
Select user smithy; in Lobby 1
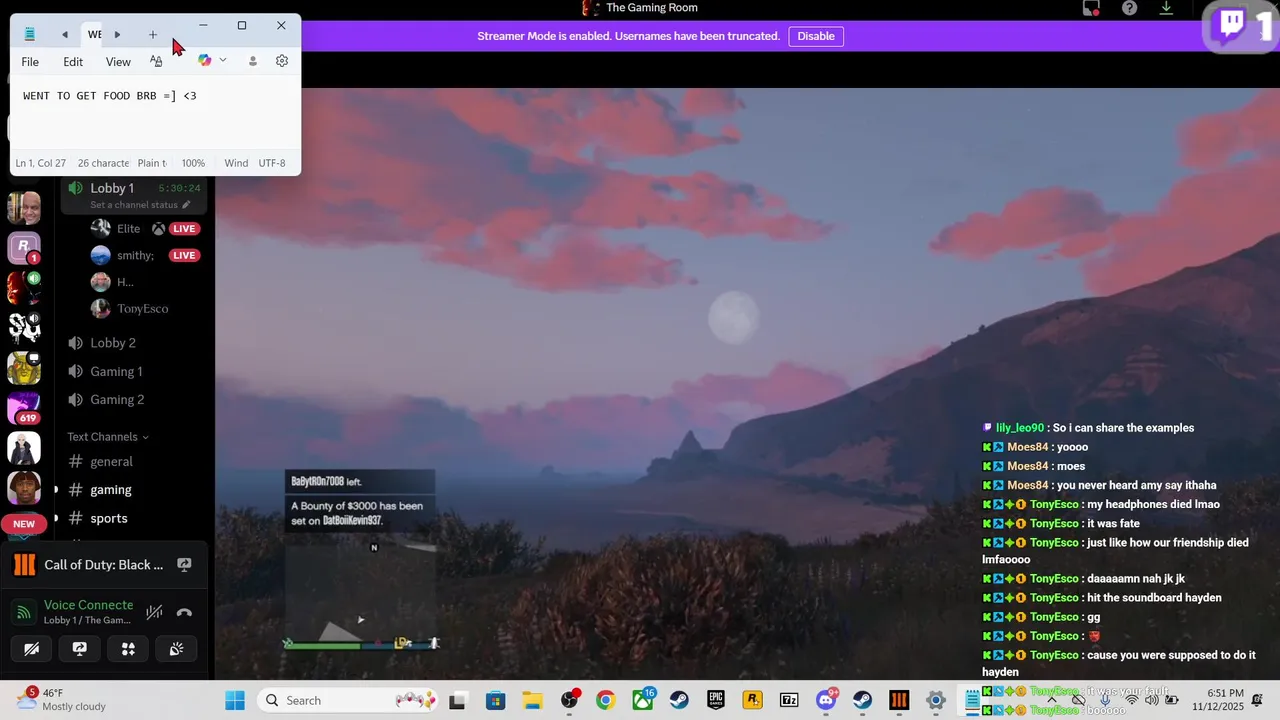pos(135,255)
